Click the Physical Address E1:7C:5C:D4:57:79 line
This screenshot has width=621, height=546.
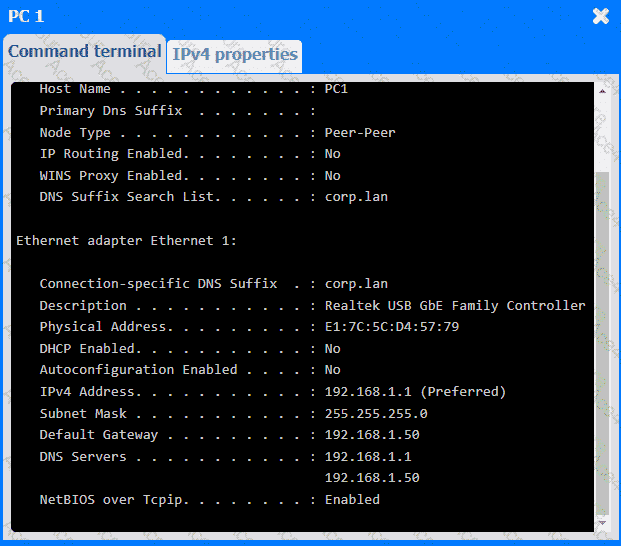click(249, 327)
